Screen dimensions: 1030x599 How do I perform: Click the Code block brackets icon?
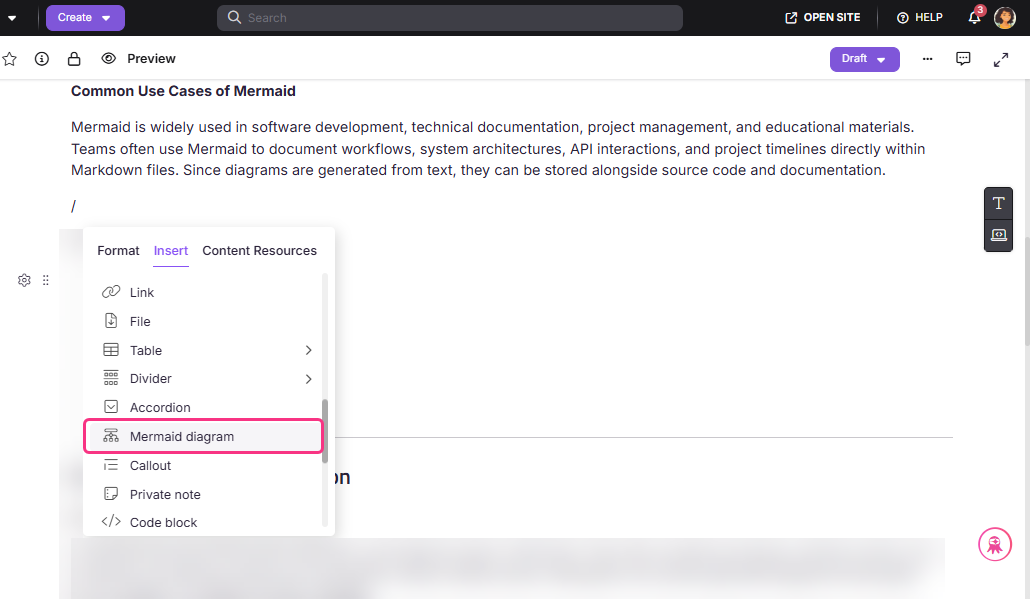coord(111,521)
